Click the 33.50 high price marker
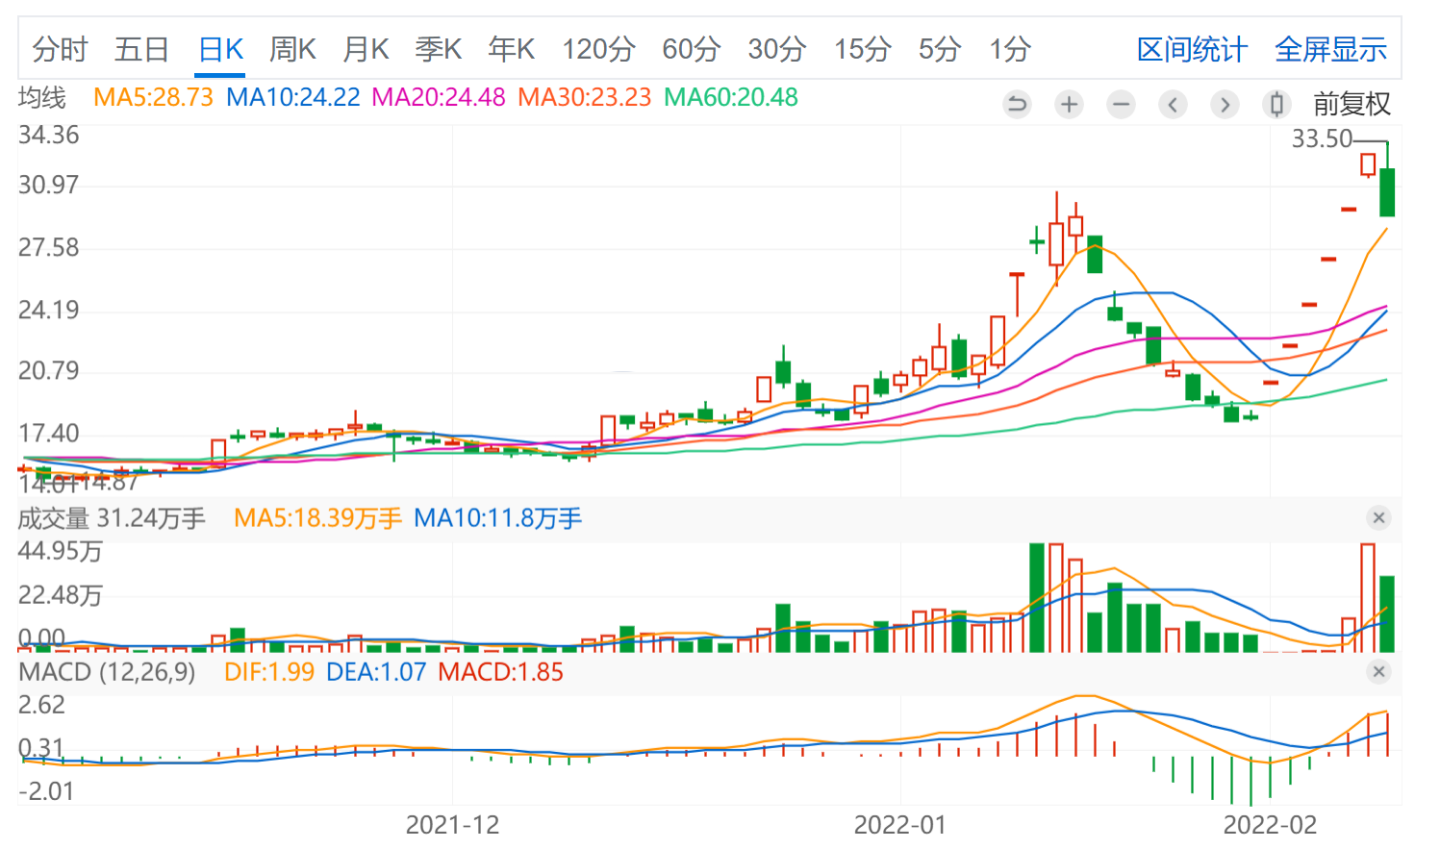Viewport: 1440px width, 850px height. click(1322, 139)
